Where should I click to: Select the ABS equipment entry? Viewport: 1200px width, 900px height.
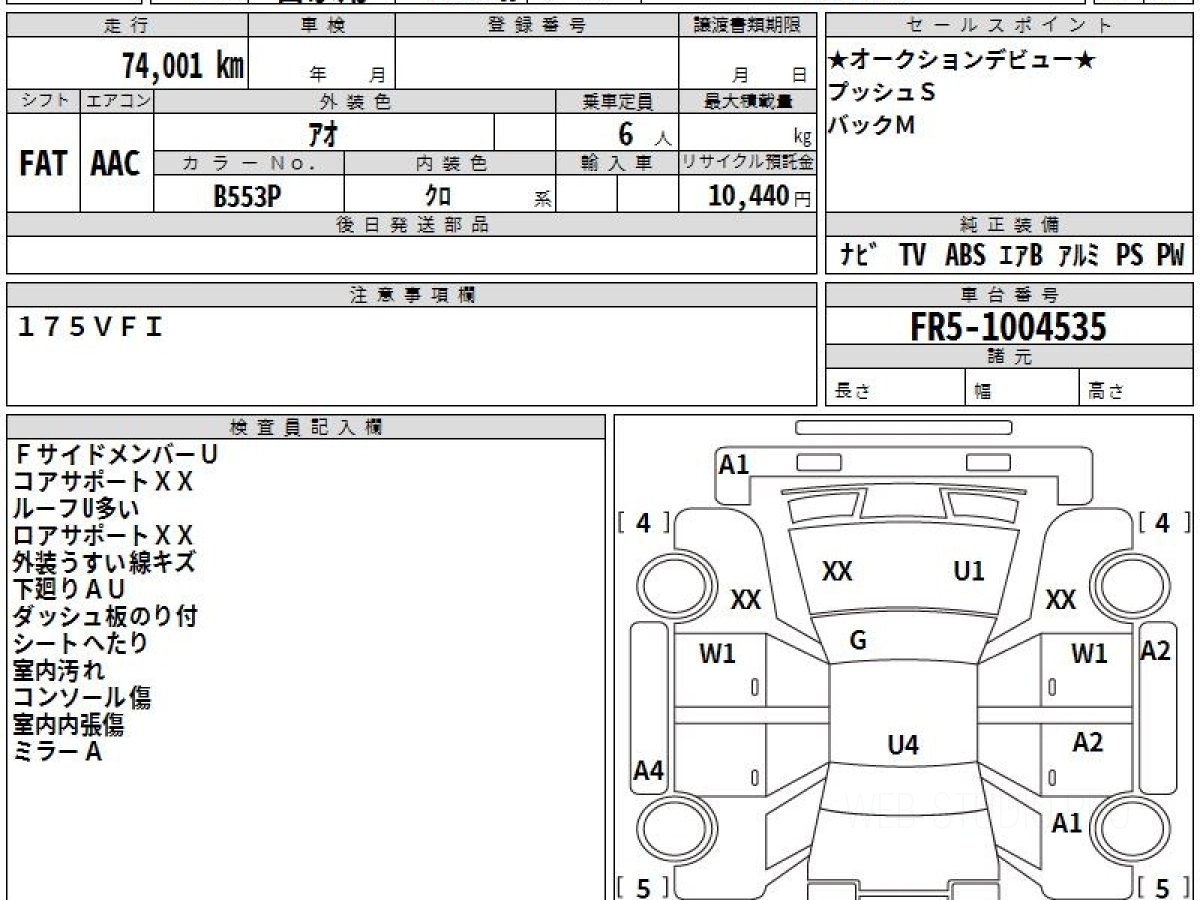click(965, 256)
